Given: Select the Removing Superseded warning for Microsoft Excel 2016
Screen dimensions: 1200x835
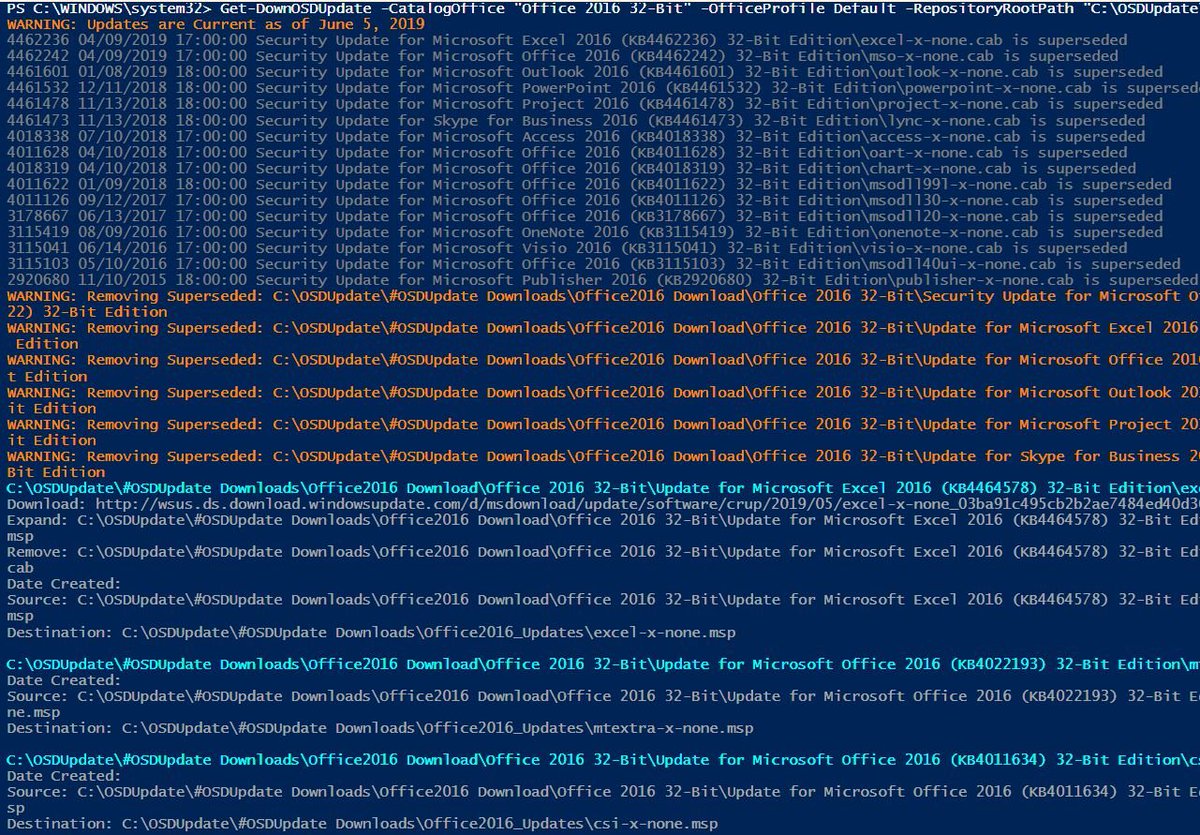Looking at the screenshot, I should [x=603, y=336].
